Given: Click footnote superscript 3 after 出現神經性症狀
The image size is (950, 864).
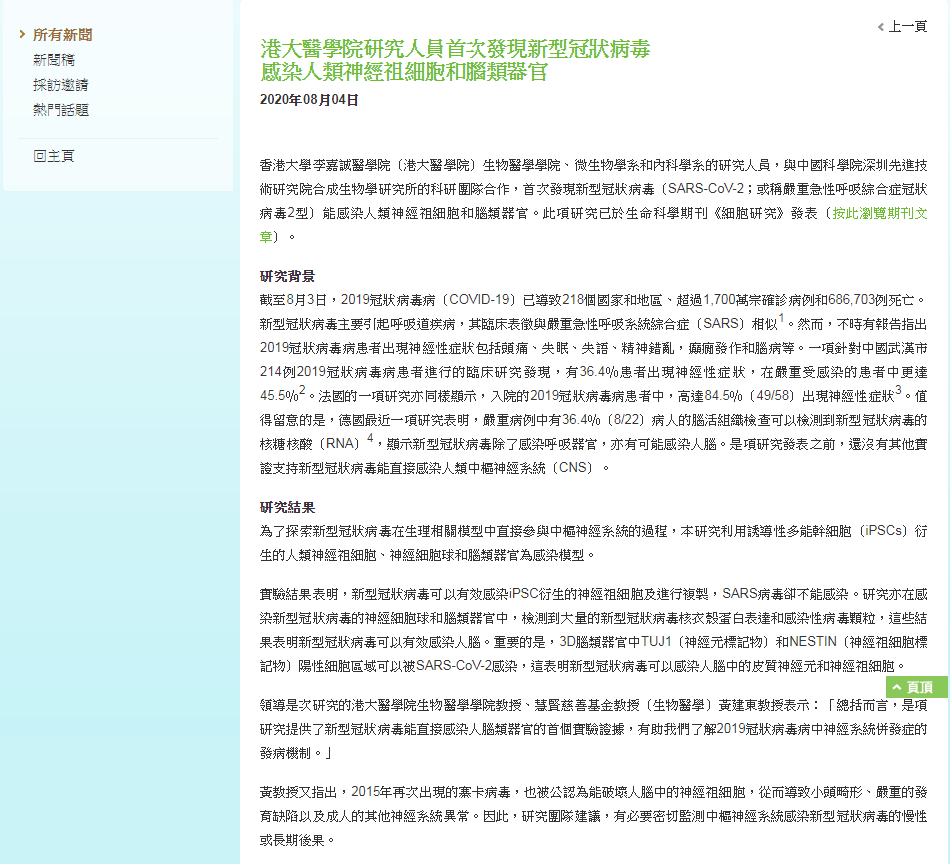Looking at the screenshot, I should [x=899, y=390].
